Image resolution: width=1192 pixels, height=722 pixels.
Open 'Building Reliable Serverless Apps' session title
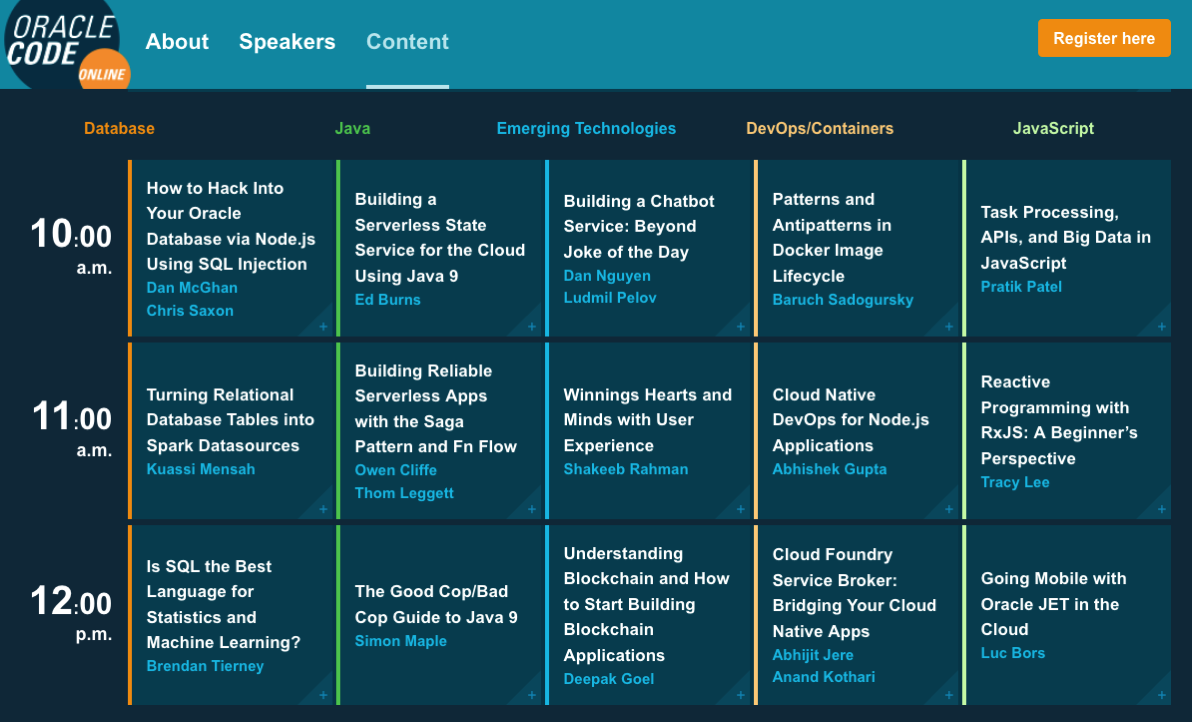(x=436, y=408)
